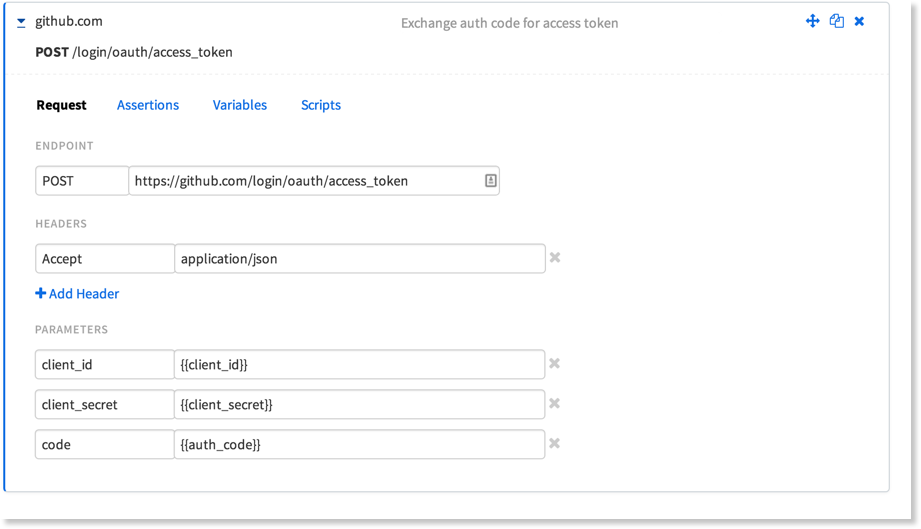Image resolution: width=921 pixels, height=529 pixels.
Task: Edit the {{auth_code}} value field
Action: pyautogui.click(x=359, y=444)
